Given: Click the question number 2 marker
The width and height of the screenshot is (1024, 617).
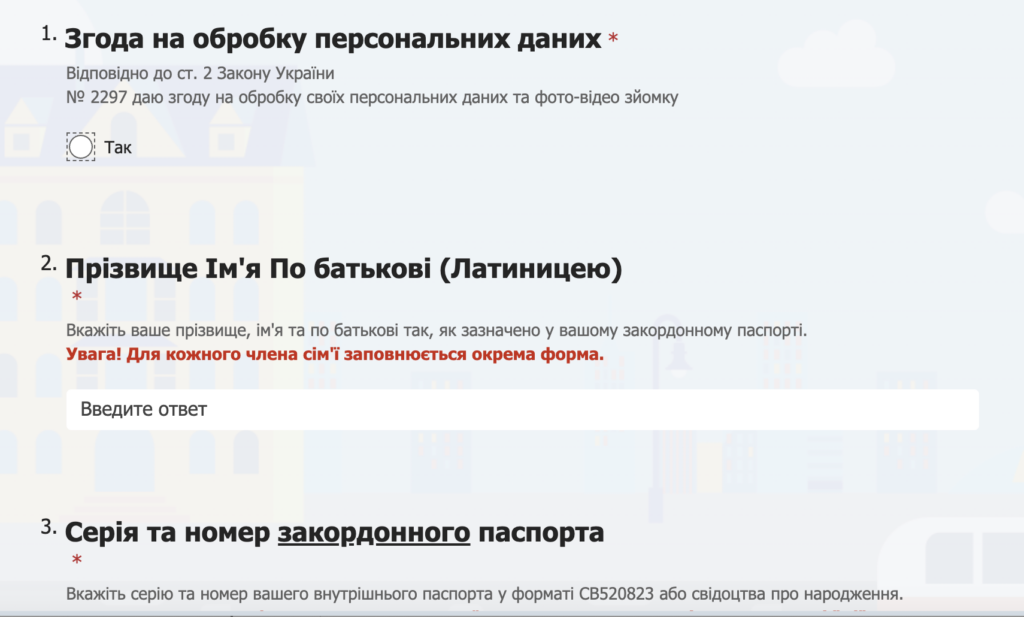Looking at the screenshot, I should [49, 263].
